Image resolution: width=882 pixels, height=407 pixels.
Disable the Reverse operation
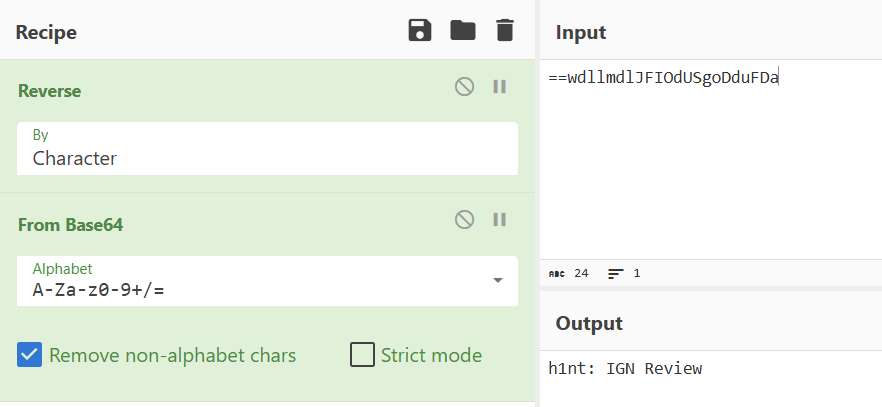(x=464, y=87)
